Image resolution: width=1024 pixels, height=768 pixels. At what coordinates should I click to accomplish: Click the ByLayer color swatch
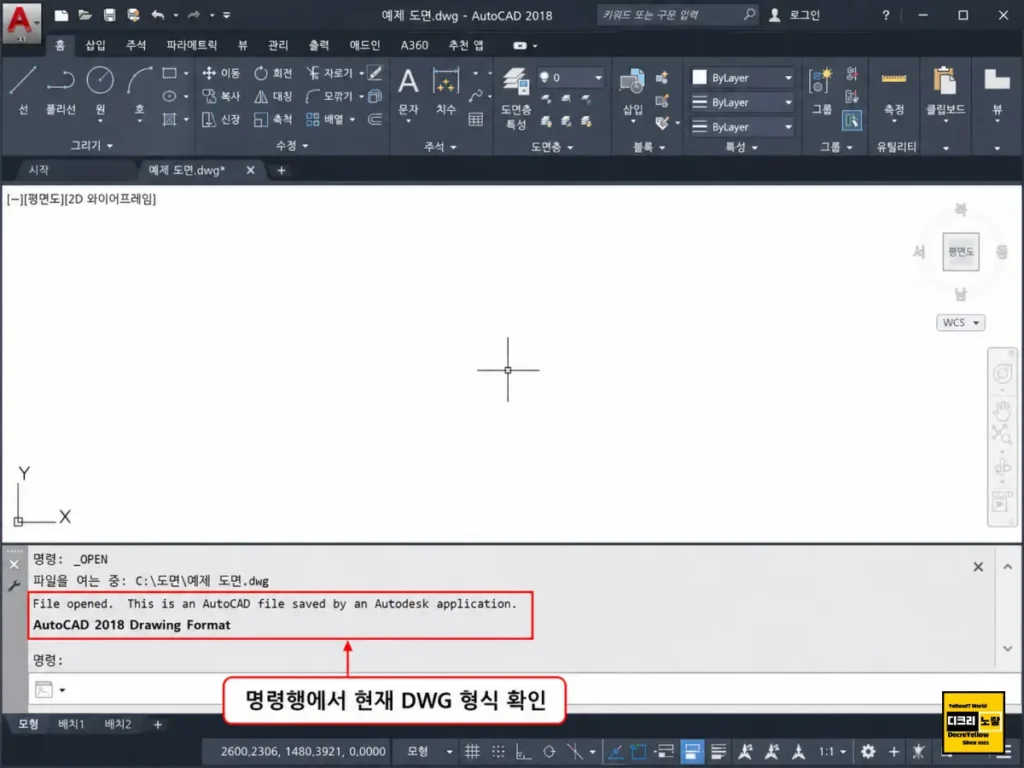click(x=699, y=78)
